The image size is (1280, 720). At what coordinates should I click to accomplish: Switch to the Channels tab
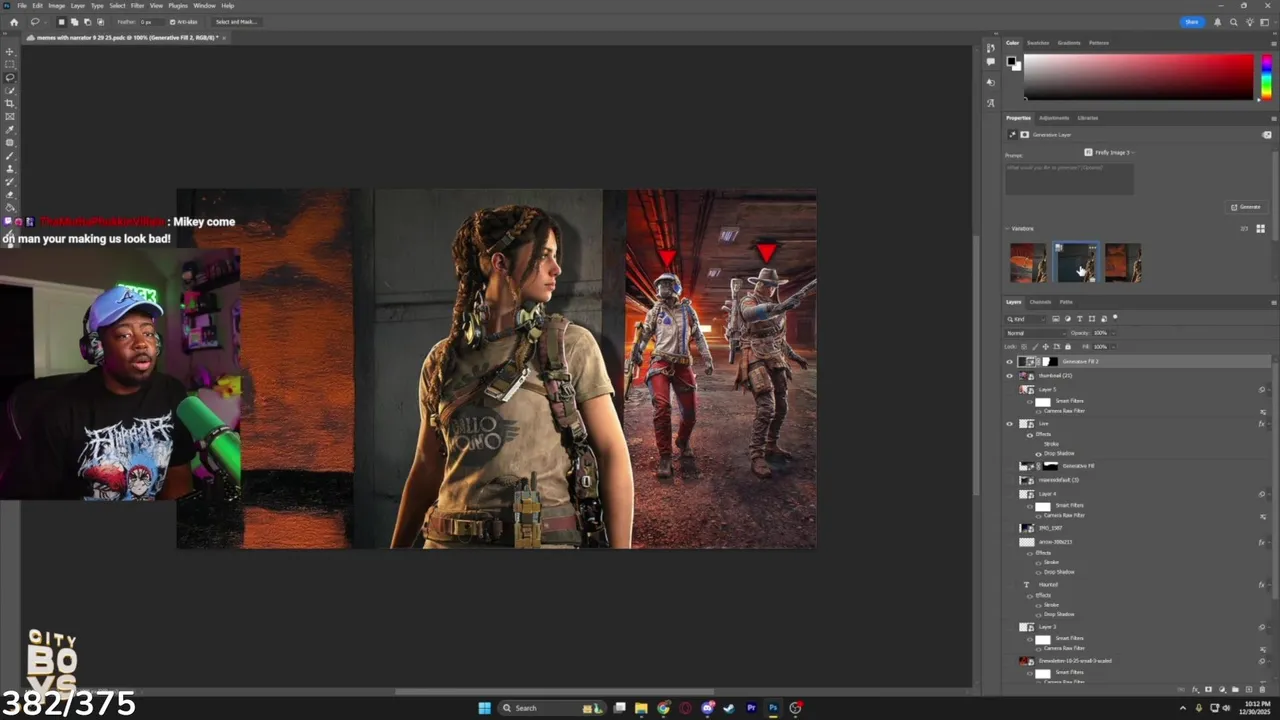[x=1040, y=302]
